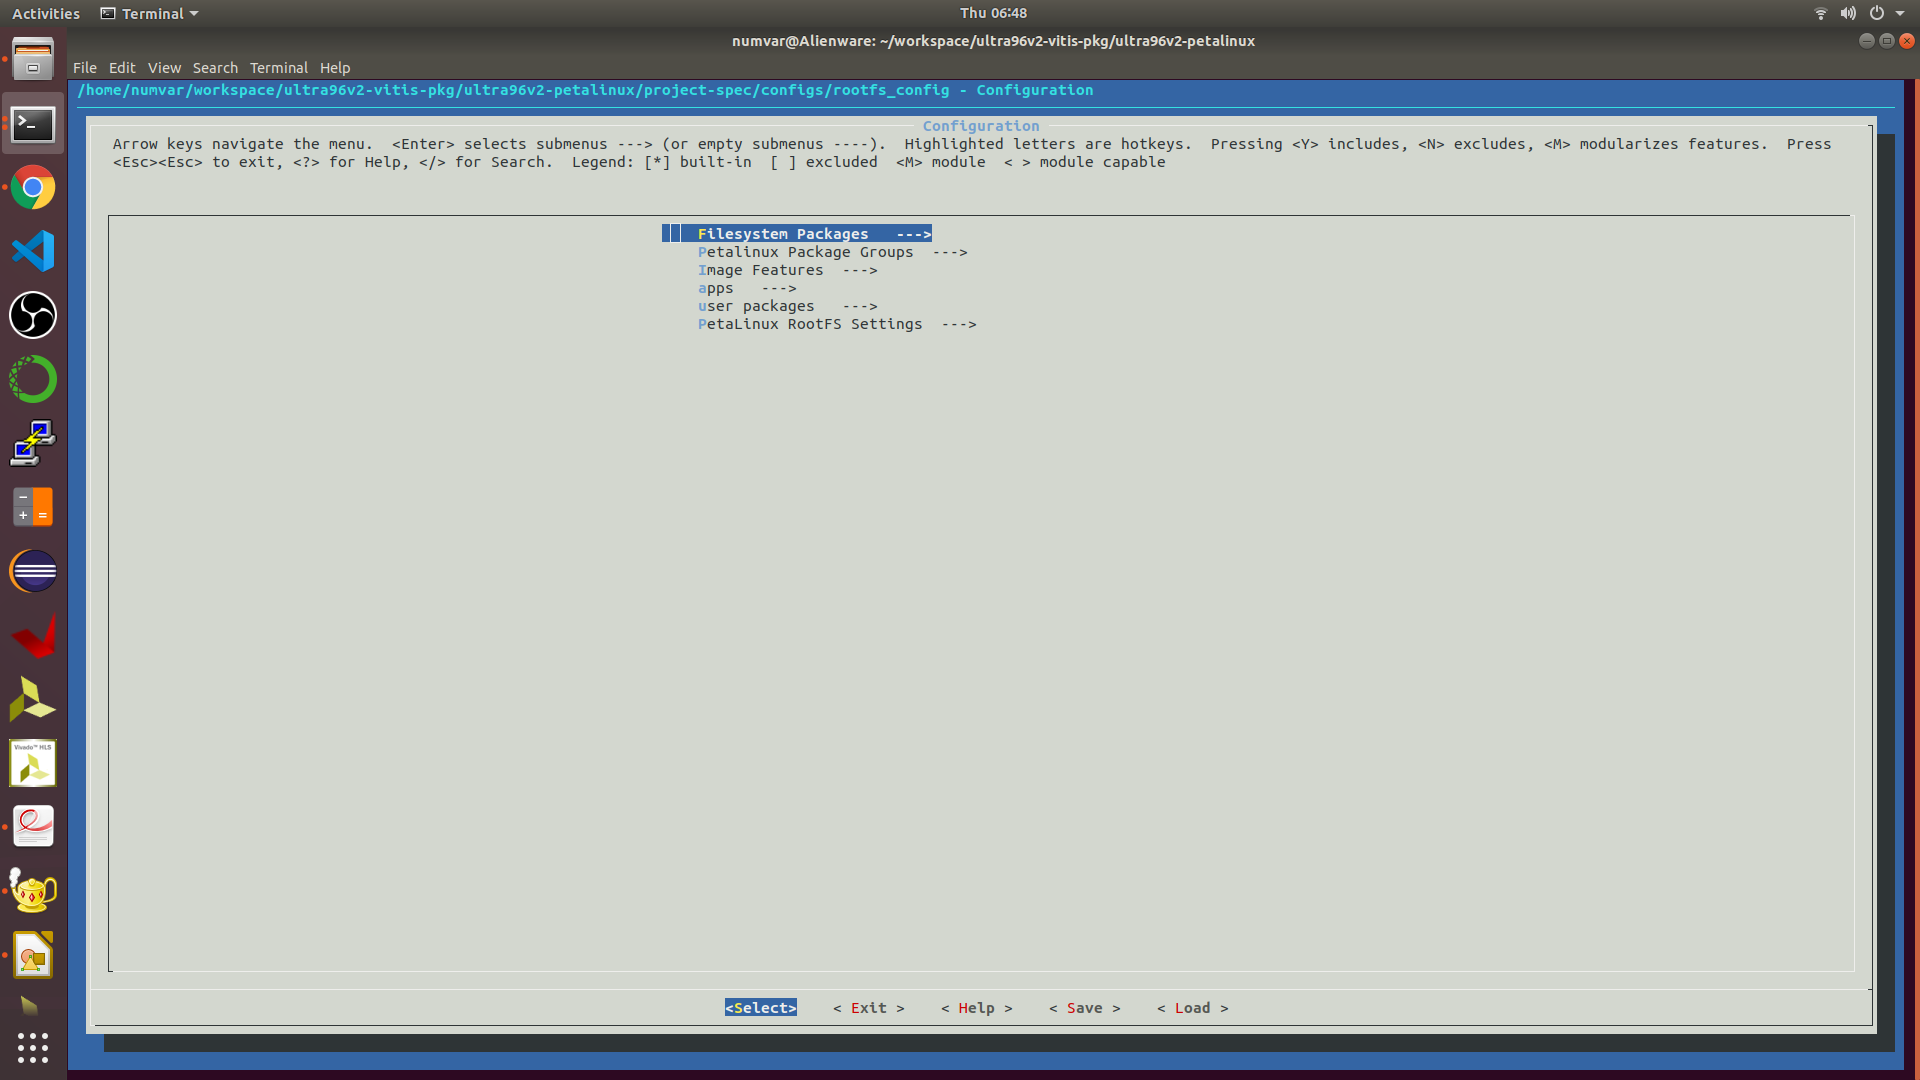Click the Exit button
1920x1080 pixels.
(x=868, y=1008)
